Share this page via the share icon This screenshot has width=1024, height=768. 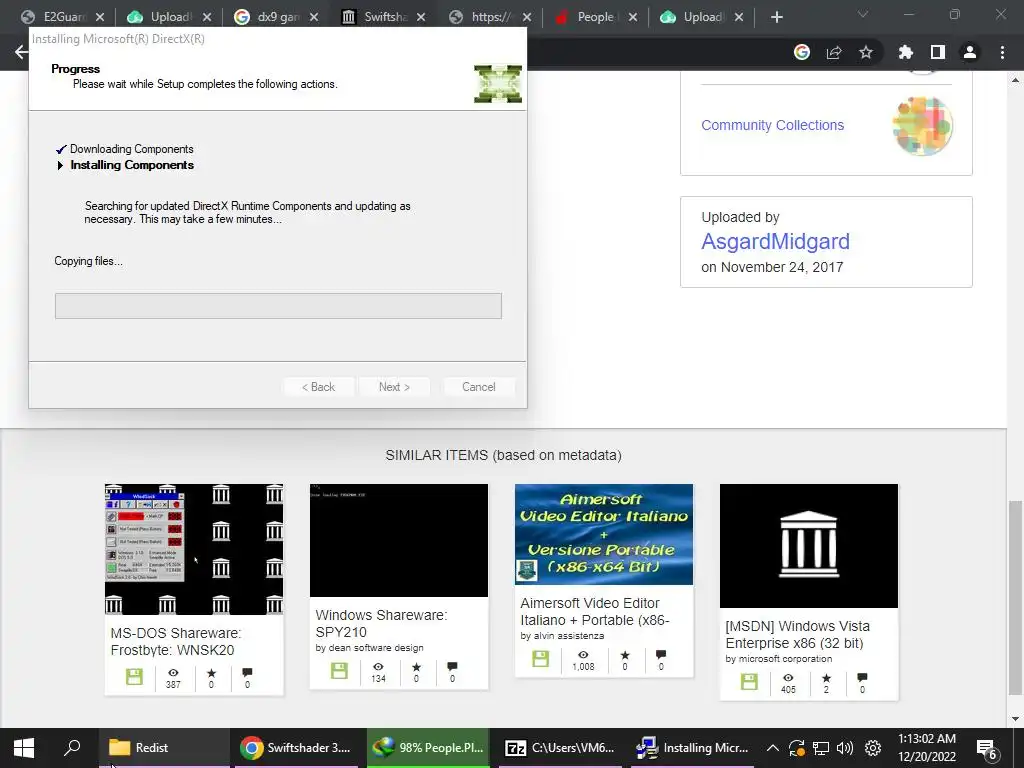[834, 52]
